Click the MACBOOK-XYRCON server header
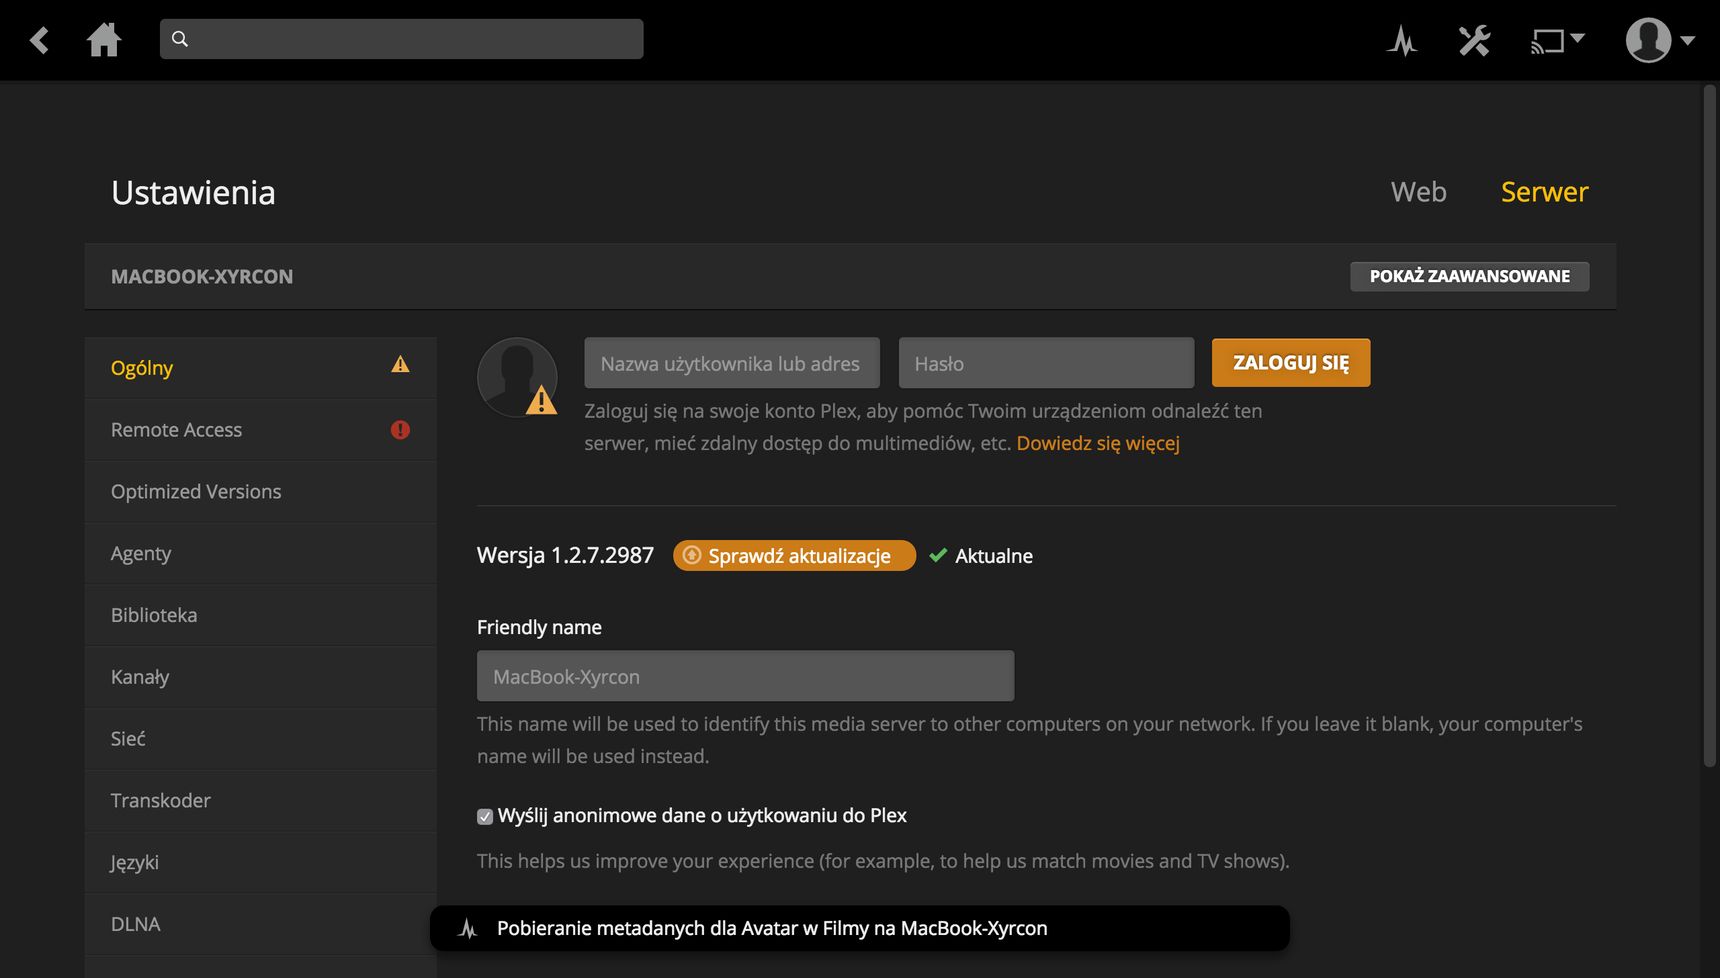 [202, 276]
